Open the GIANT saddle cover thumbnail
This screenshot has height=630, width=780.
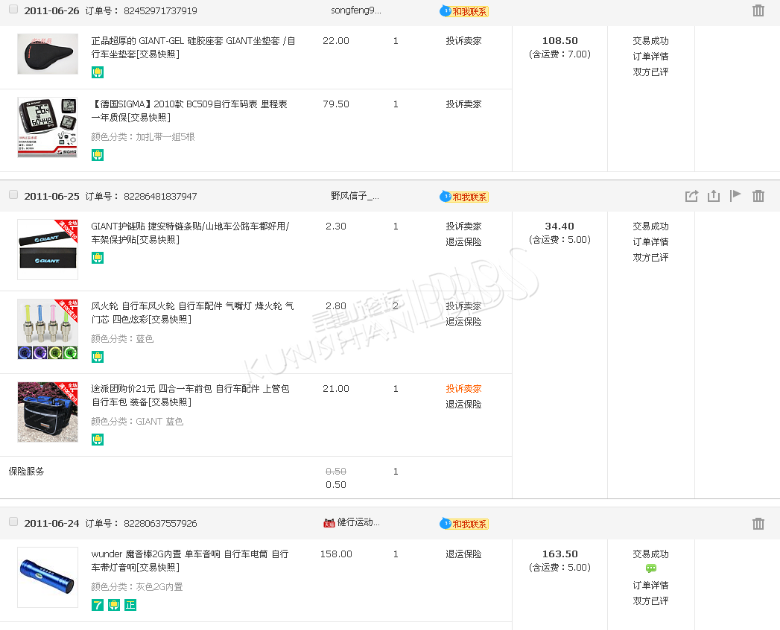tap(47, 53)
